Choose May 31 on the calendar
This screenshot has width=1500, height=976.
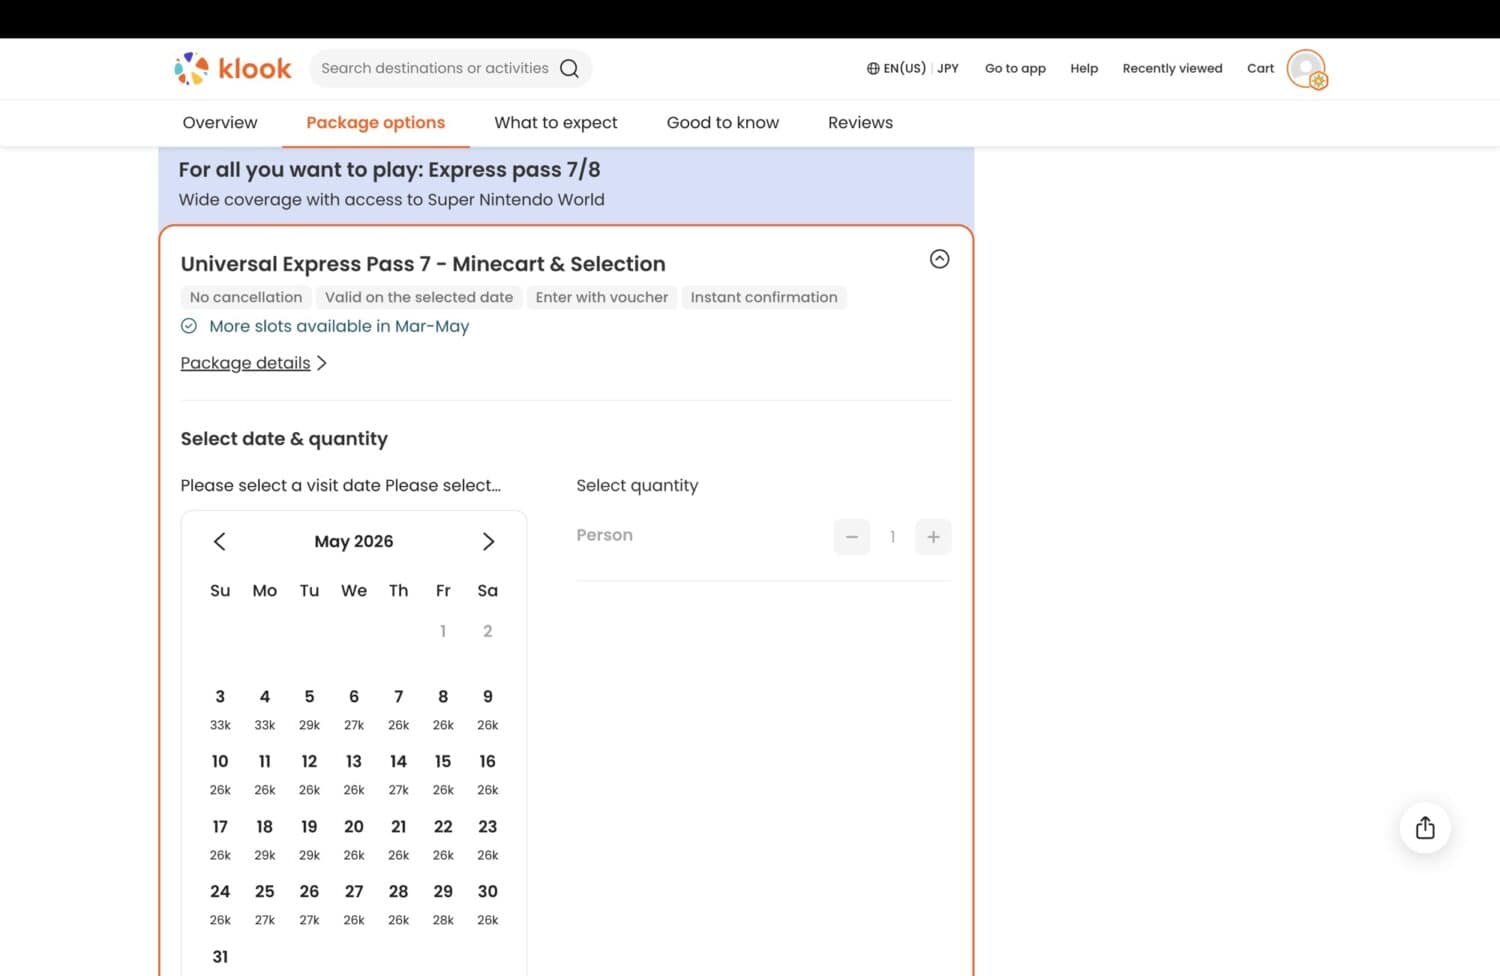(220, 958)
